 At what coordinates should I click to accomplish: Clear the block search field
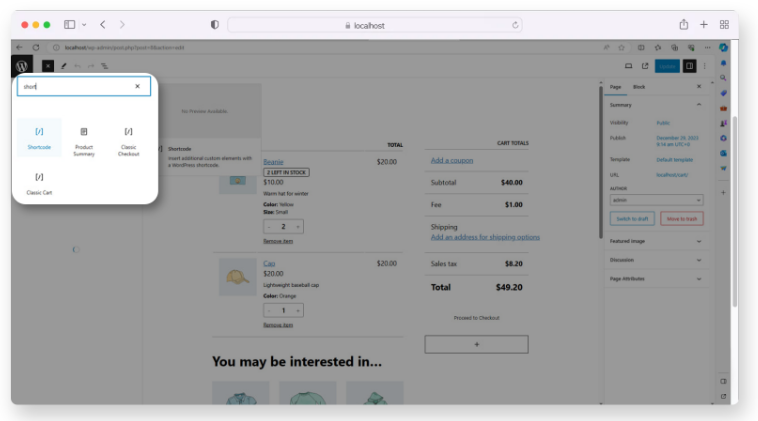[138, 87]
